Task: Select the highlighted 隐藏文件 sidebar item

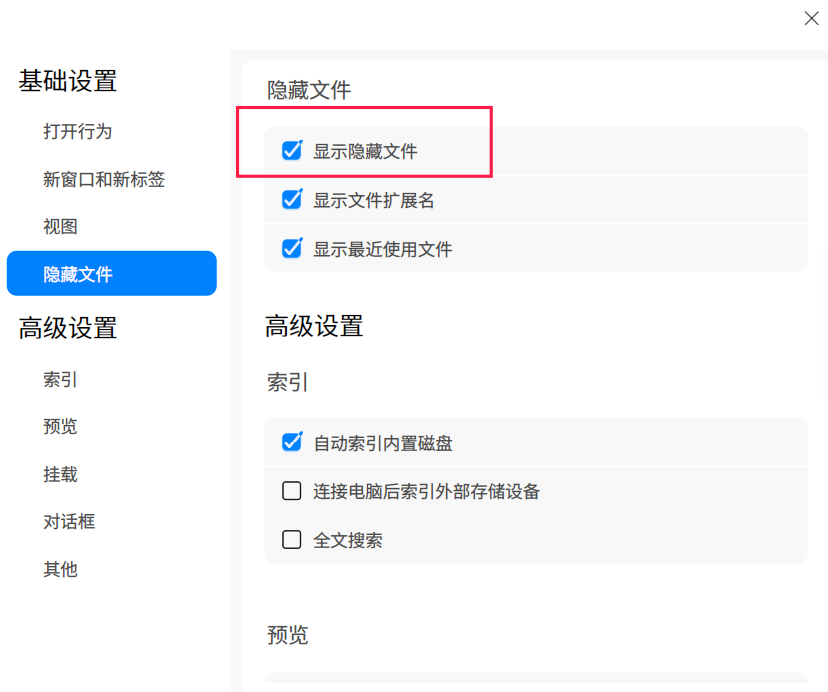Action: [111, 274]
